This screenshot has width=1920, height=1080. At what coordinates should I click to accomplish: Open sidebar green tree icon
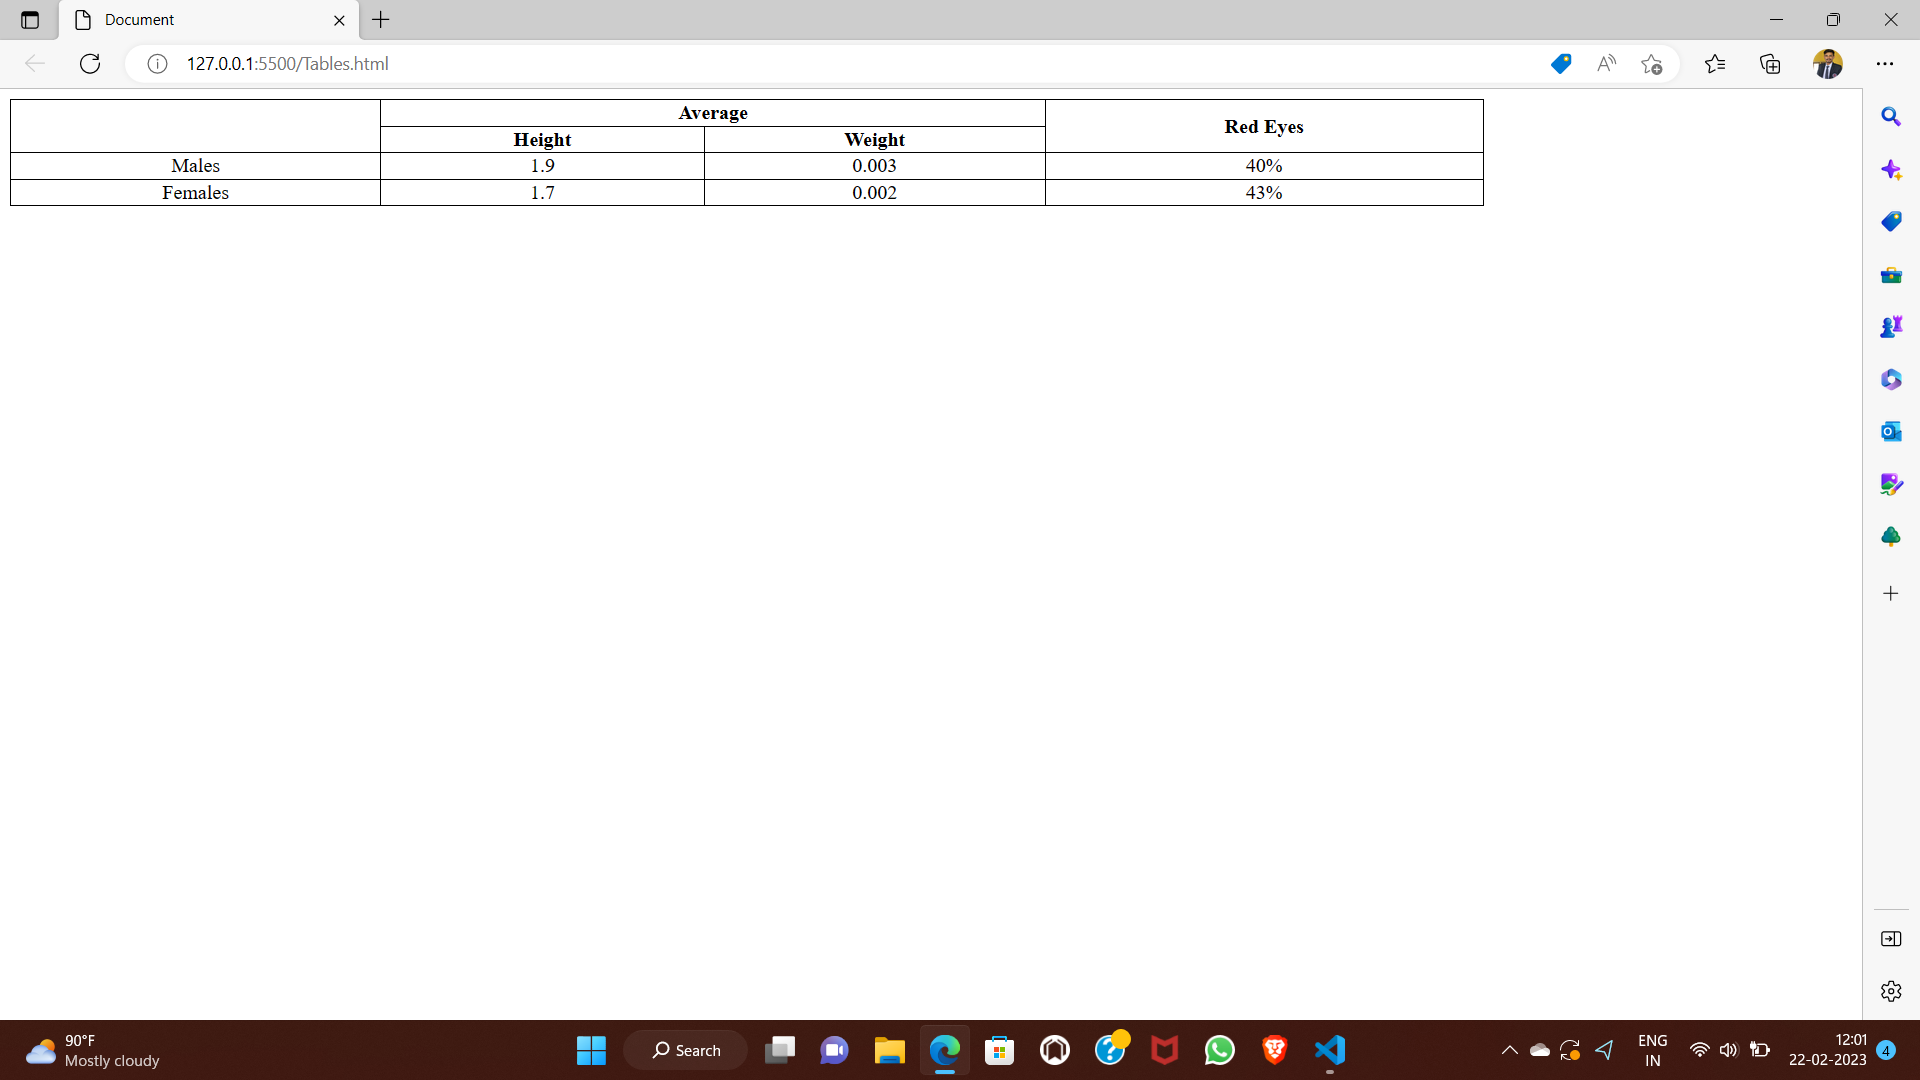pos(1891,537)
